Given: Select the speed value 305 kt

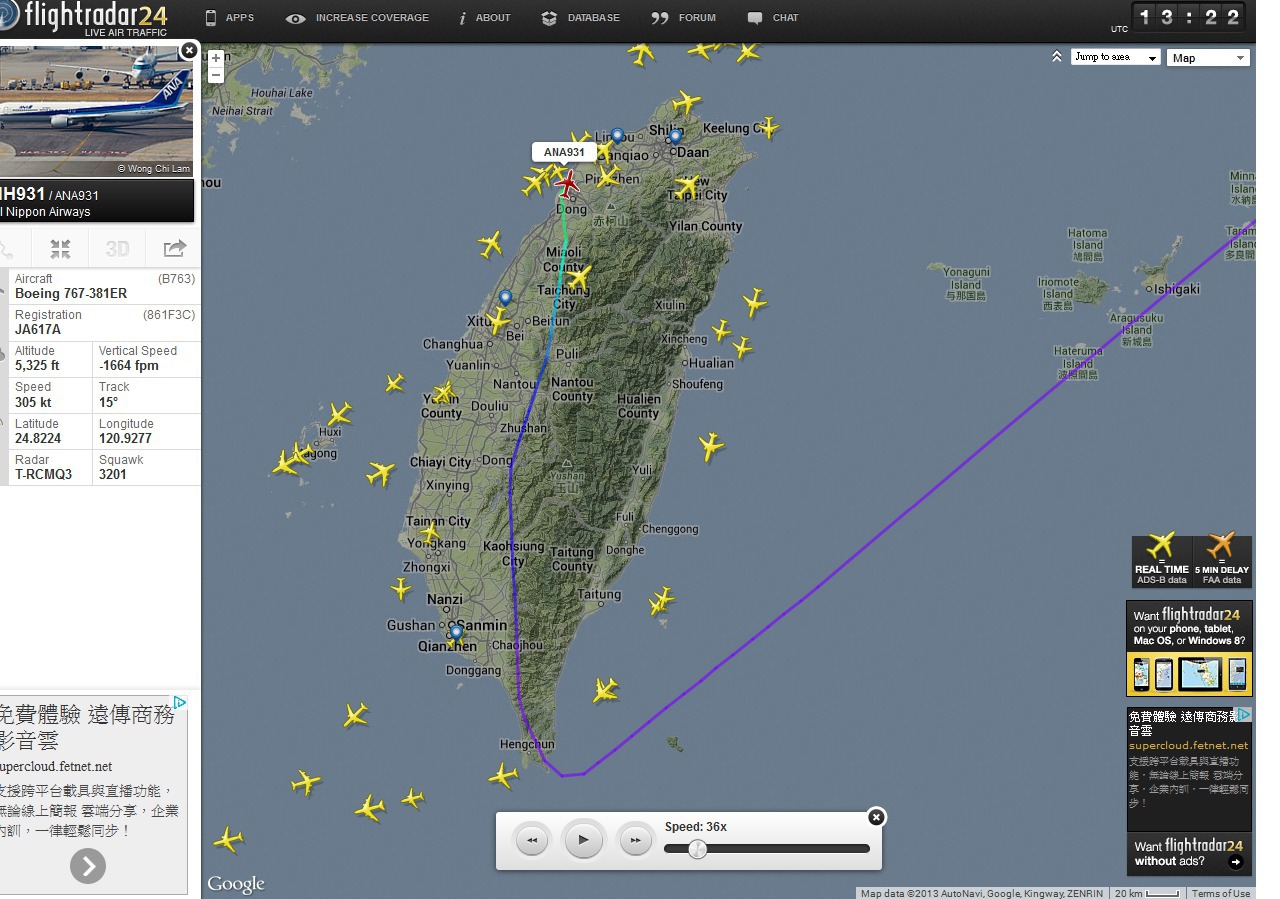Looking at the screenshot, I should [33, 402].
